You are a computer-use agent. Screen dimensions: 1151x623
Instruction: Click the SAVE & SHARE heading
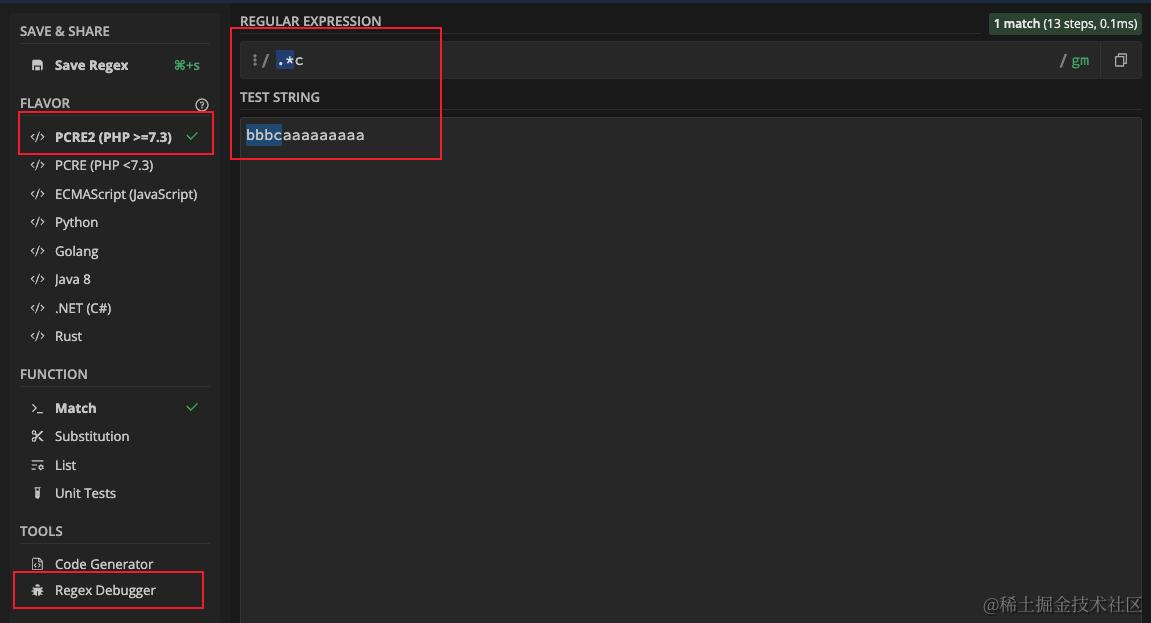pyautogui.click(x=65, y=32)
